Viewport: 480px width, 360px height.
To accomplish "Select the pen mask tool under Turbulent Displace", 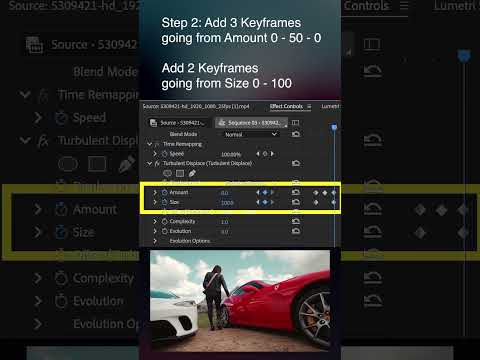I will [x=192, y=173].
